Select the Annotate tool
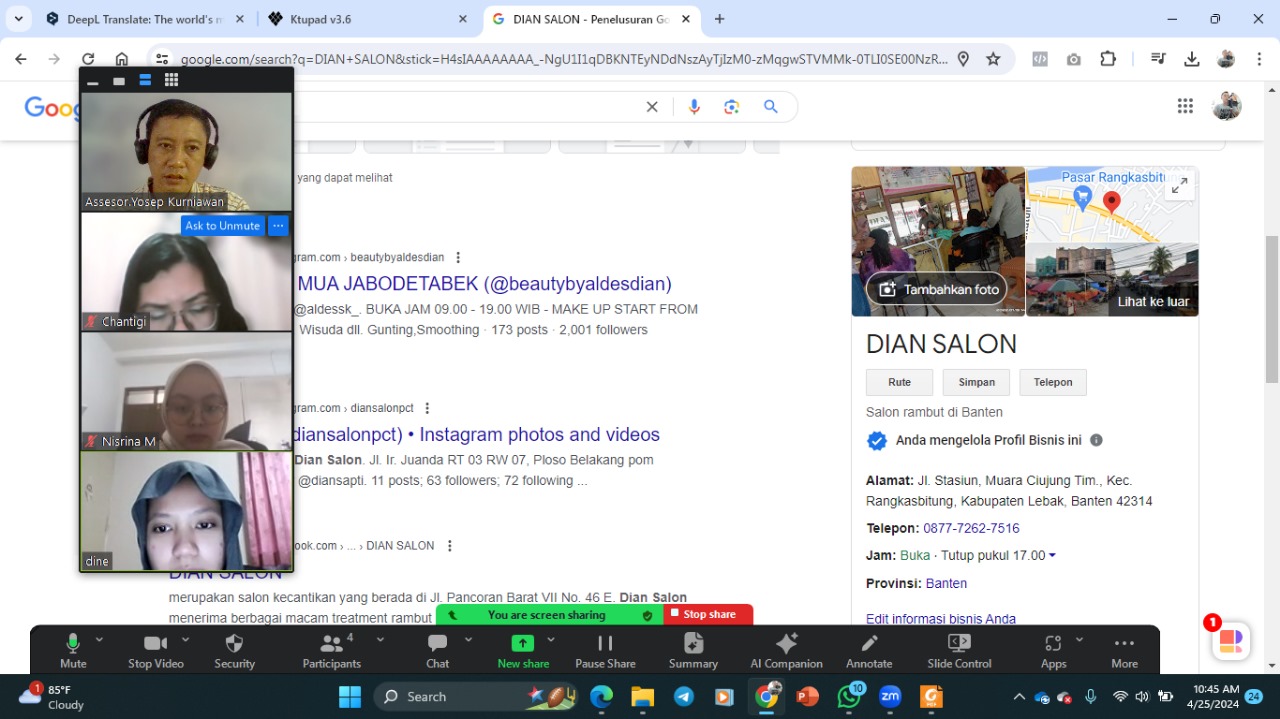Image resolution: width=1280 pixels, height=719 pixels. (x=868, y=650)
